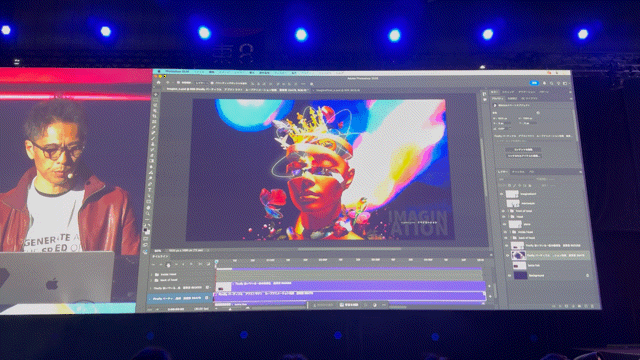Open the Apple menu
640x360 pixels.
pos(160,71)
